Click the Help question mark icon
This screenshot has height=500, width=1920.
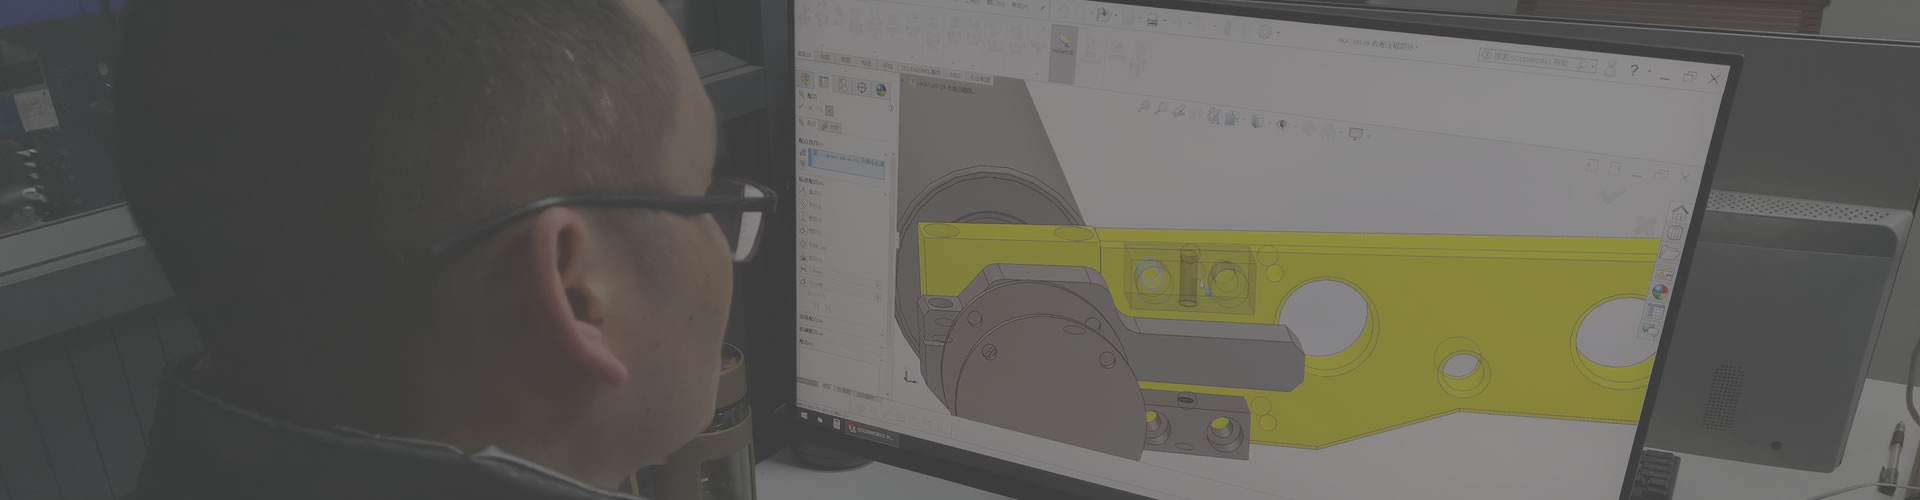[x=1634, y=70]
